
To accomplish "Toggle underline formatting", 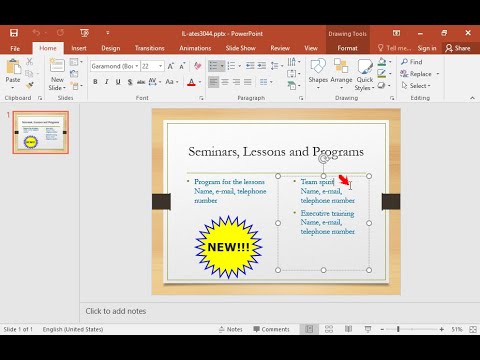I will click(118, 82).
